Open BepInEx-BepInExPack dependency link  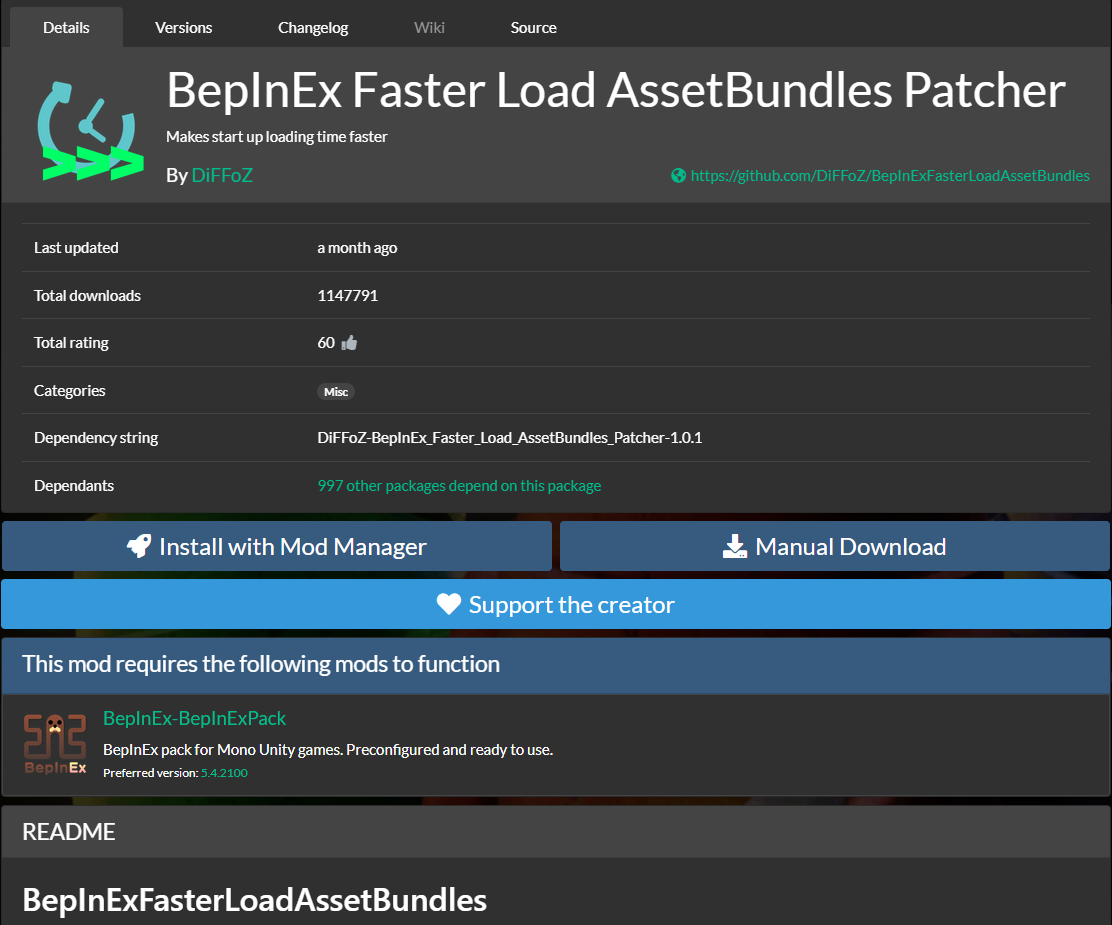194,719
